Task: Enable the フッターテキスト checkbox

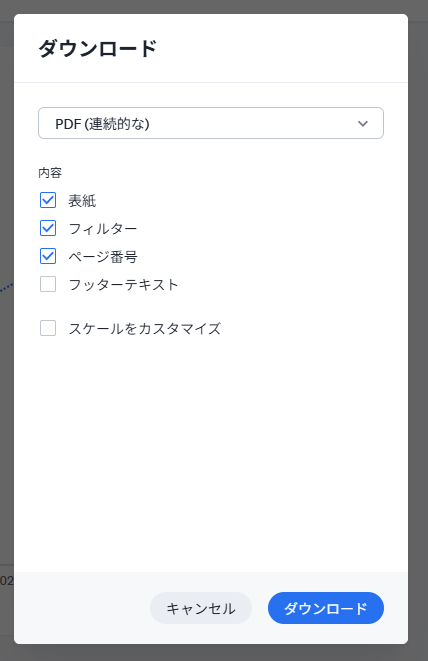Action: (x=48, y=284)
